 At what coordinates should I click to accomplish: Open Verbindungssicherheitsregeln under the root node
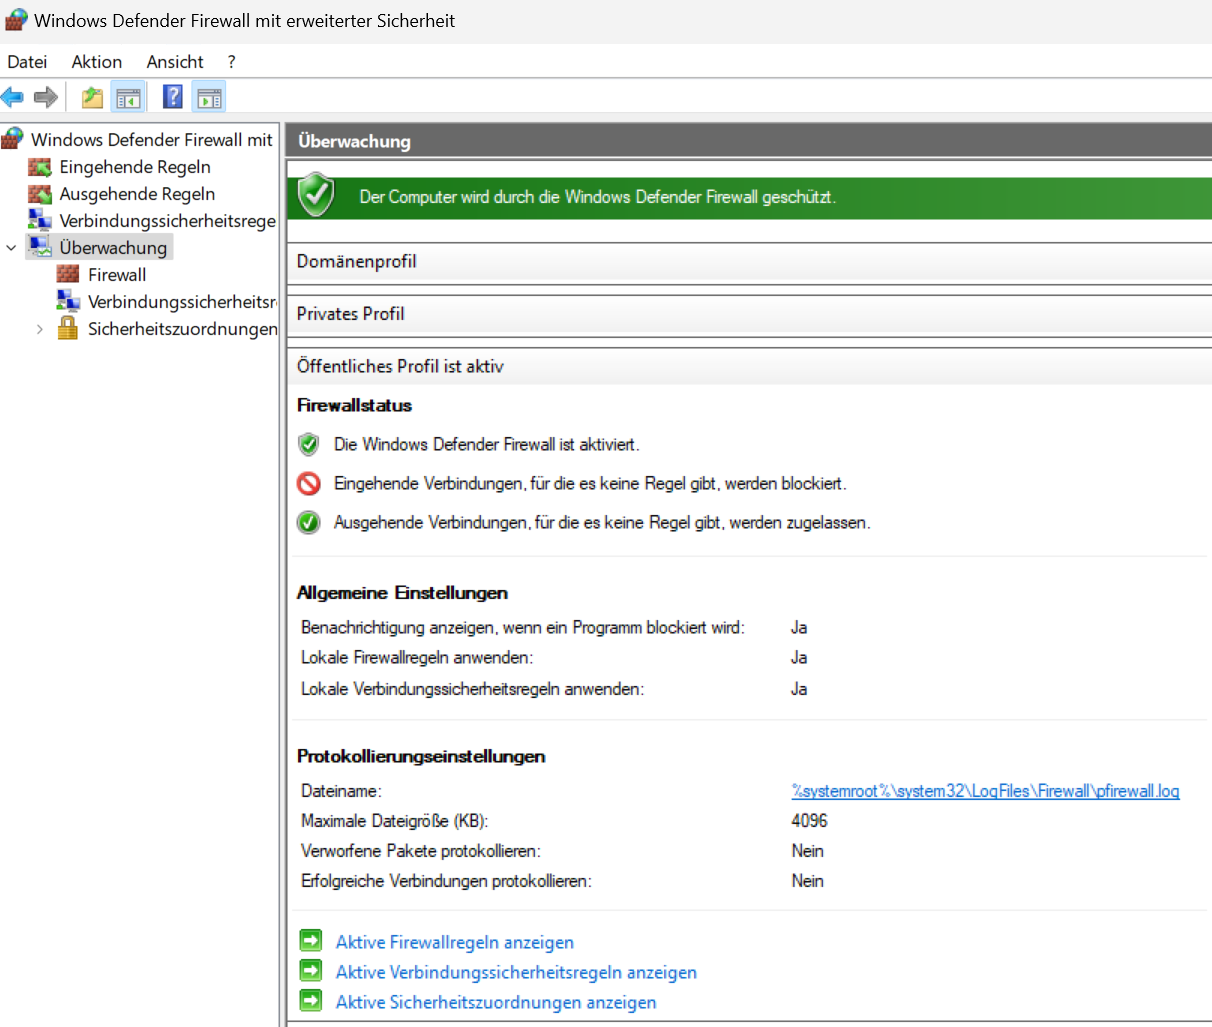(166, 221)
